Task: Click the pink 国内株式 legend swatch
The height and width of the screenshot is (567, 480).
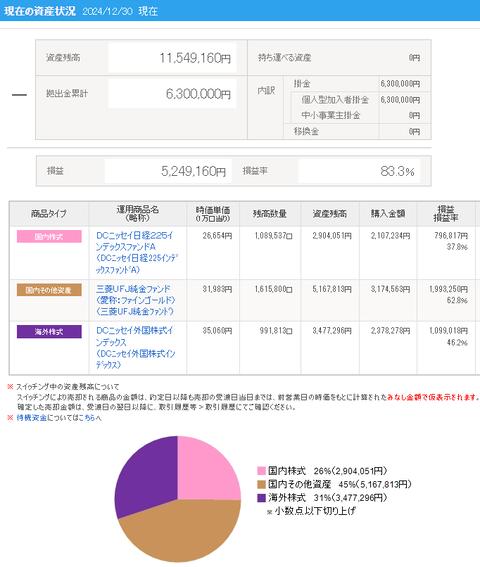Action: [x=262, y=471]
